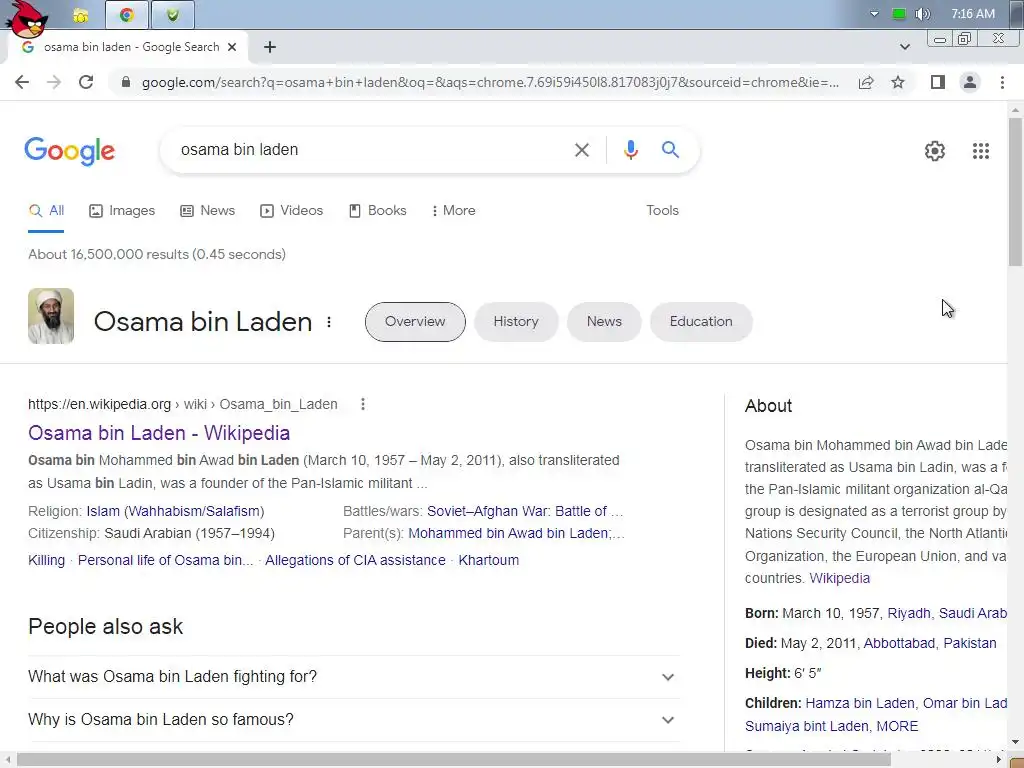
Task: Open Osama bin Laden - Wikipedia result
Action: 159,433
